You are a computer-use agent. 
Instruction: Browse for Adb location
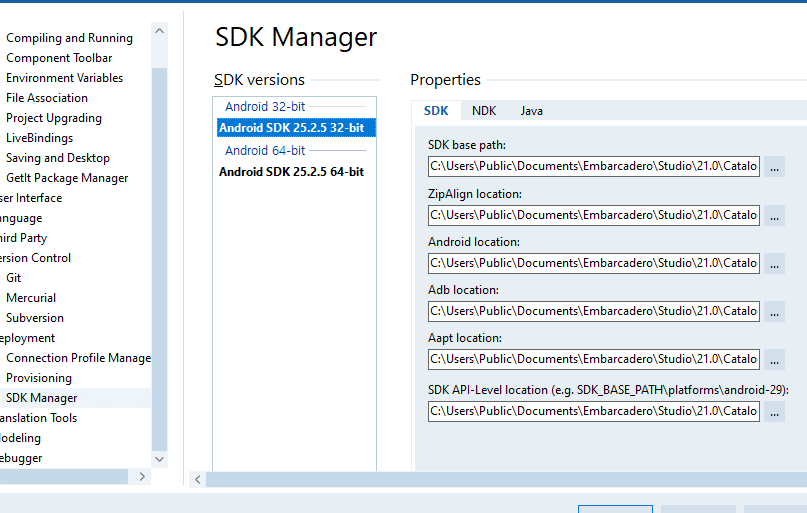[x=774, y=312]
